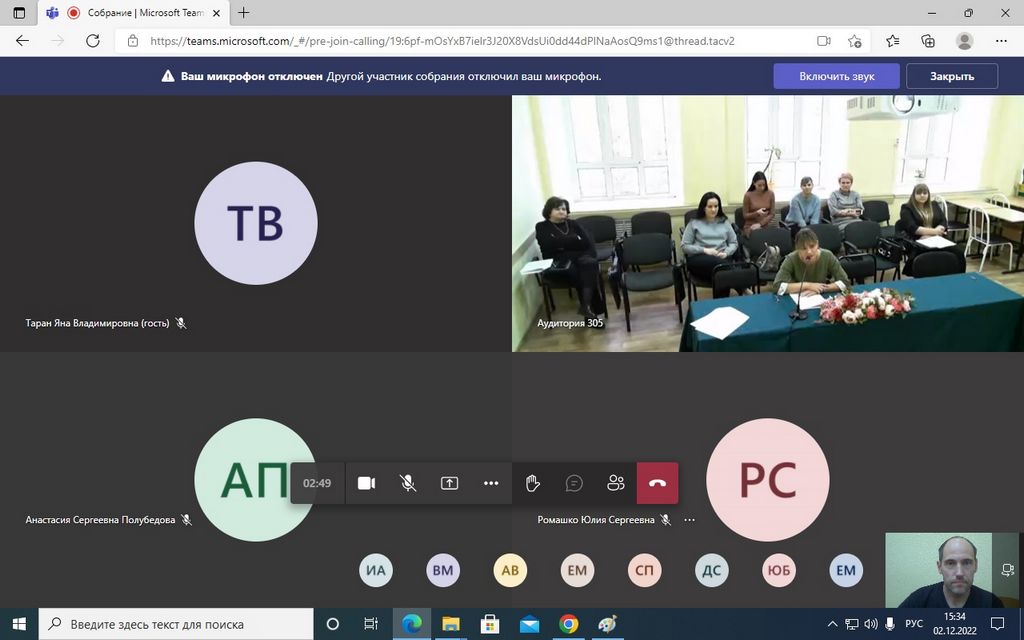Image resolution: width=1024 pixels, height=640 pixels.
Task: Refresh the Teams page
Action: [93, 41]
